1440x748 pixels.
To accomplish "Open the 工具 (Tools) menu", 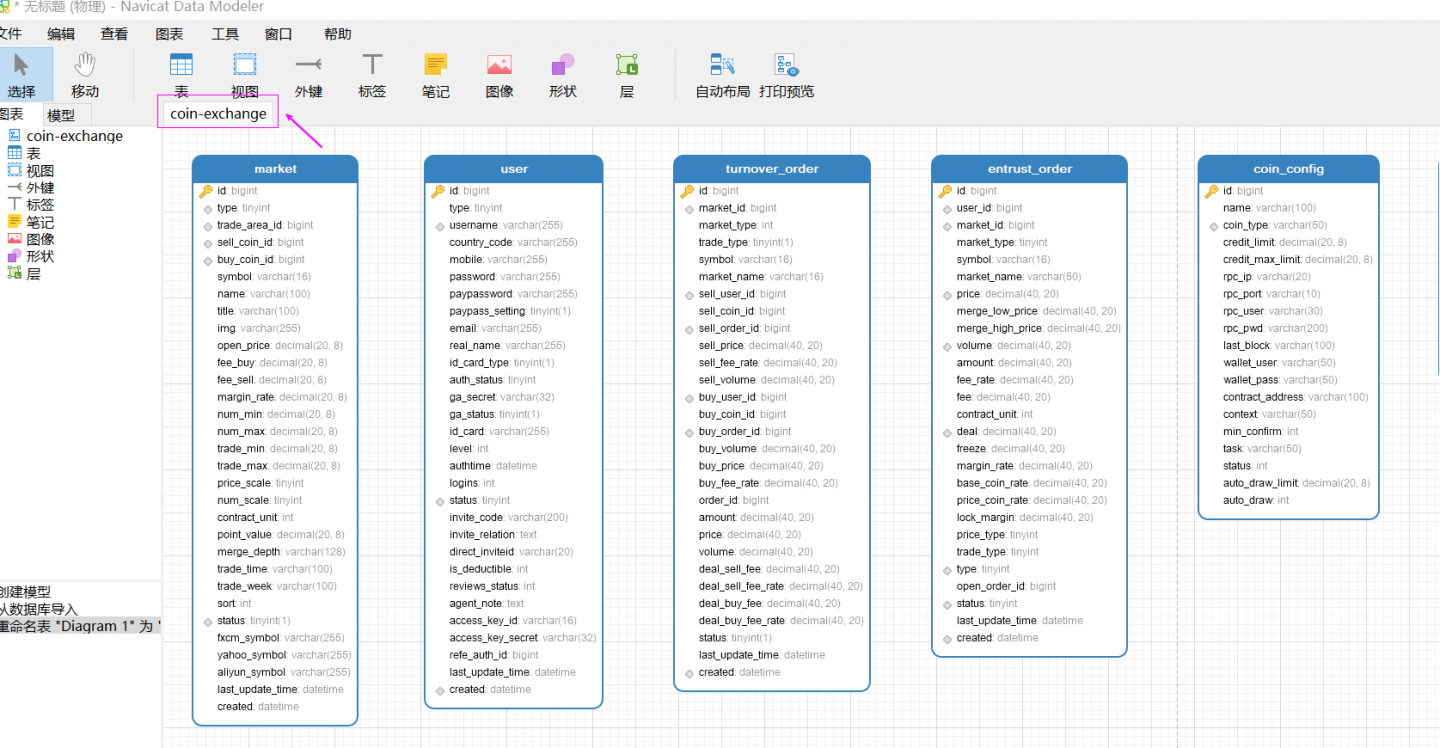I will point(225,34).
